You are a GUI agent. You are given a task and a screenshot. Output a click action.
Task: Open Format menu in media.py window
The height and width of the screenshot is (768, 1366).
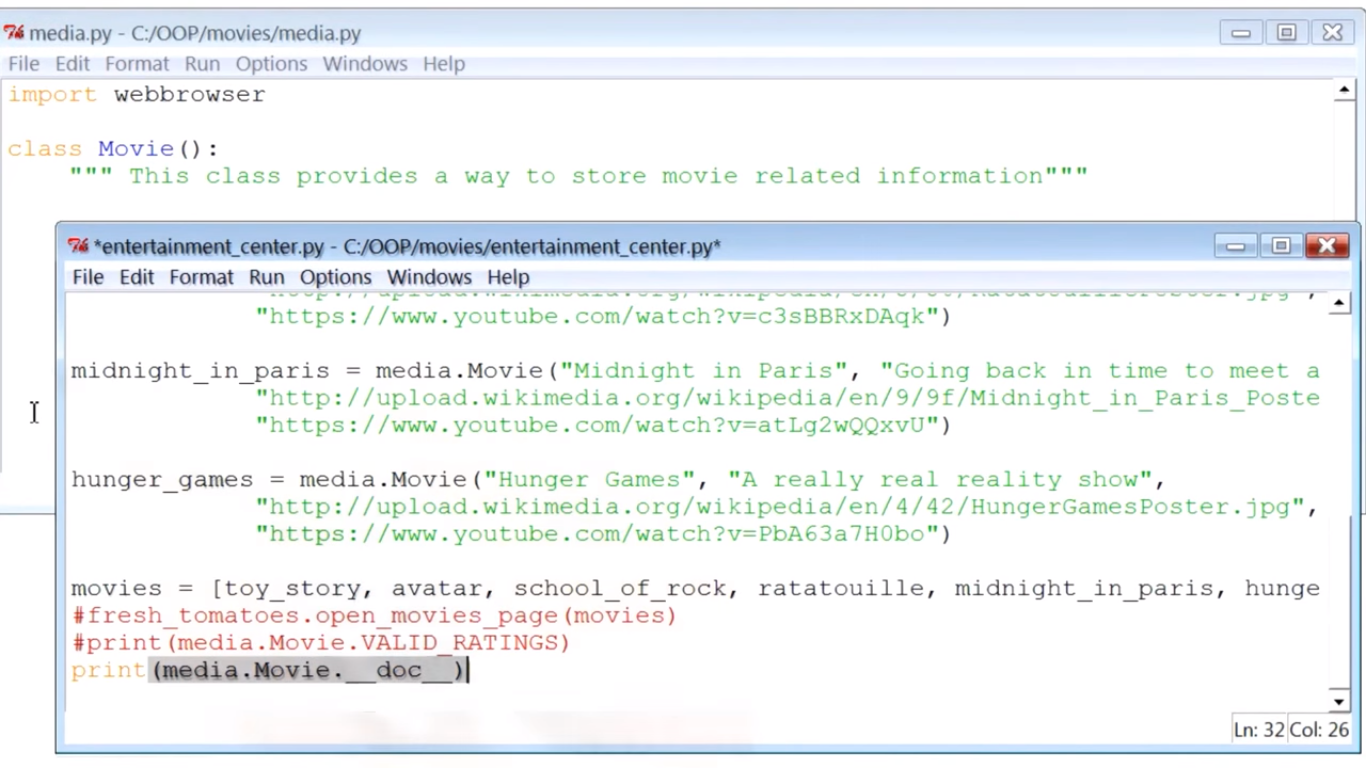click(x=137, y=64)
